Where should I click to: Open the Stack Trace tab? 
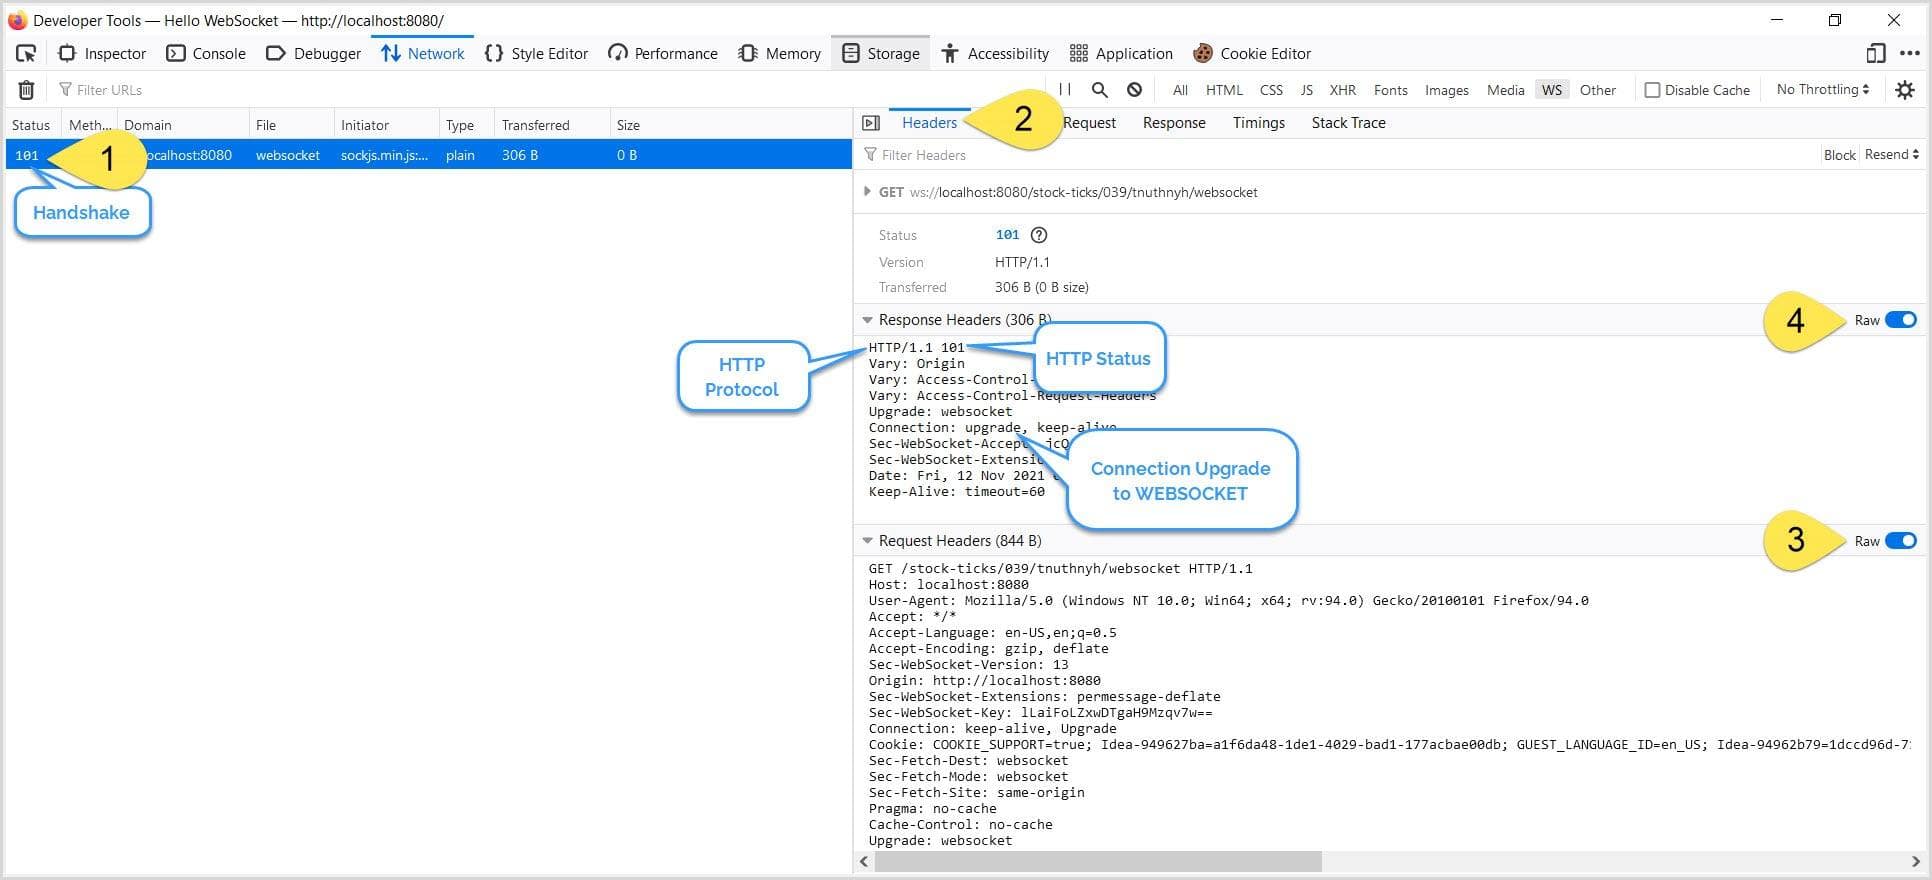1348,123
